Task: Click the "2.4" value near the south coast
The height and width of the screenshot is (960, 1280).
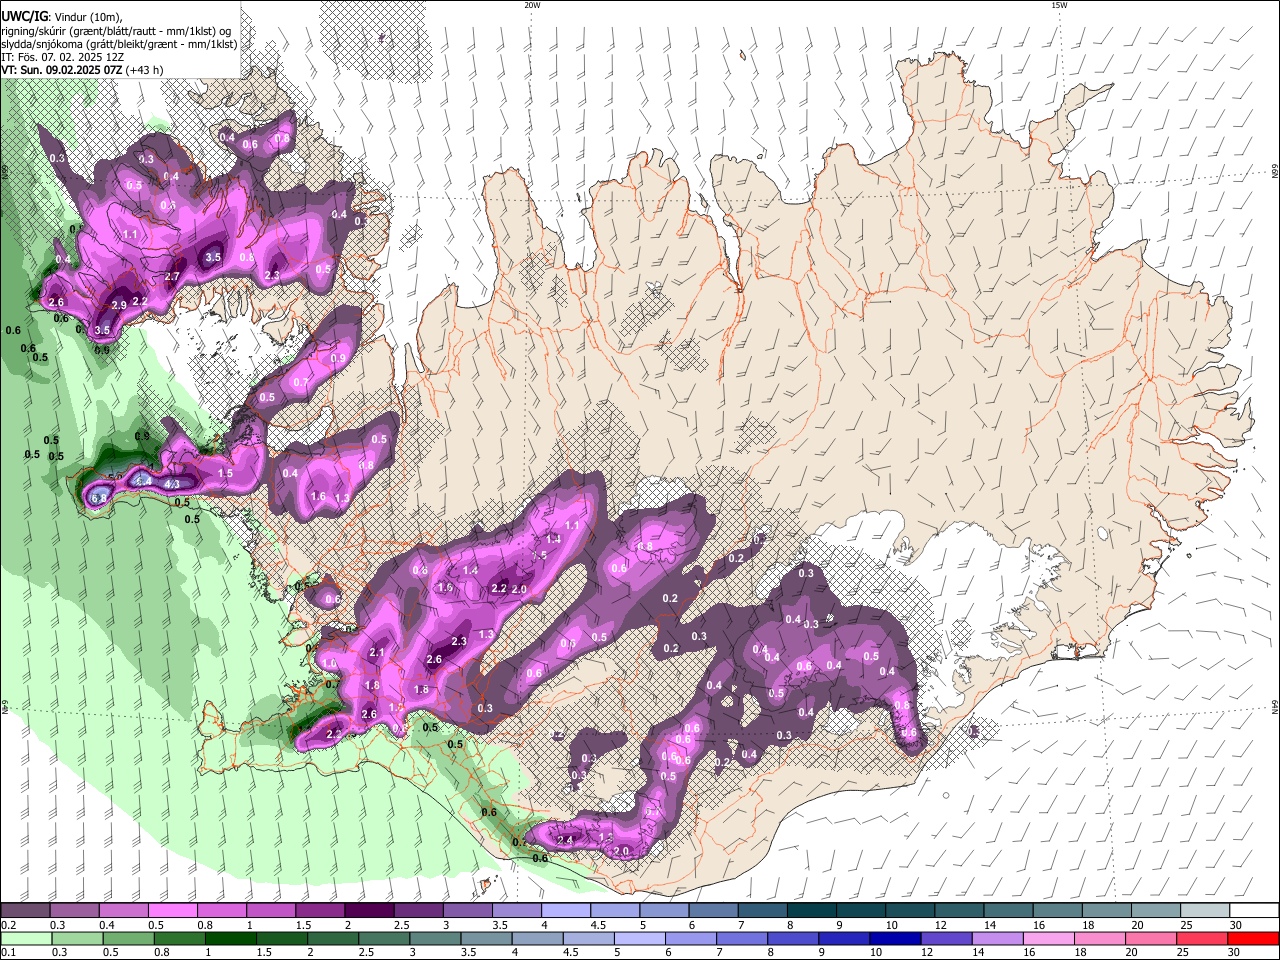Action: (565, 840)
